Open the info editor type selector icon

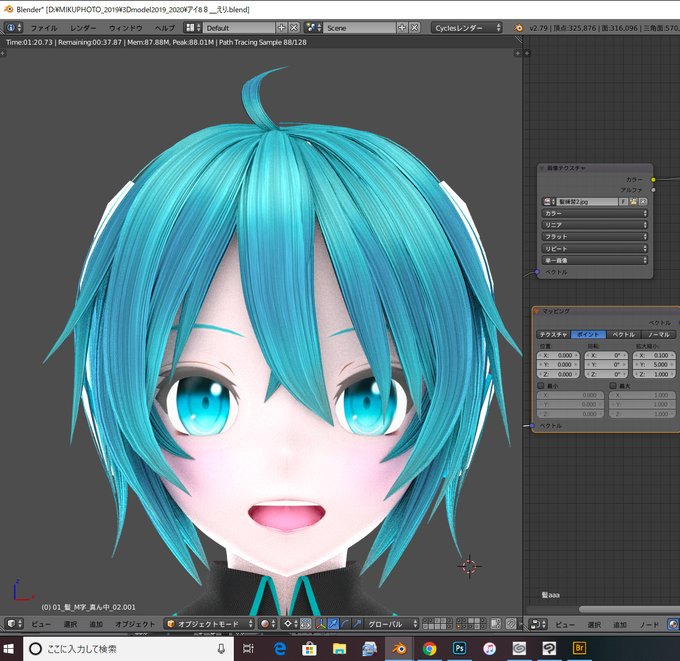pos(13,28)
